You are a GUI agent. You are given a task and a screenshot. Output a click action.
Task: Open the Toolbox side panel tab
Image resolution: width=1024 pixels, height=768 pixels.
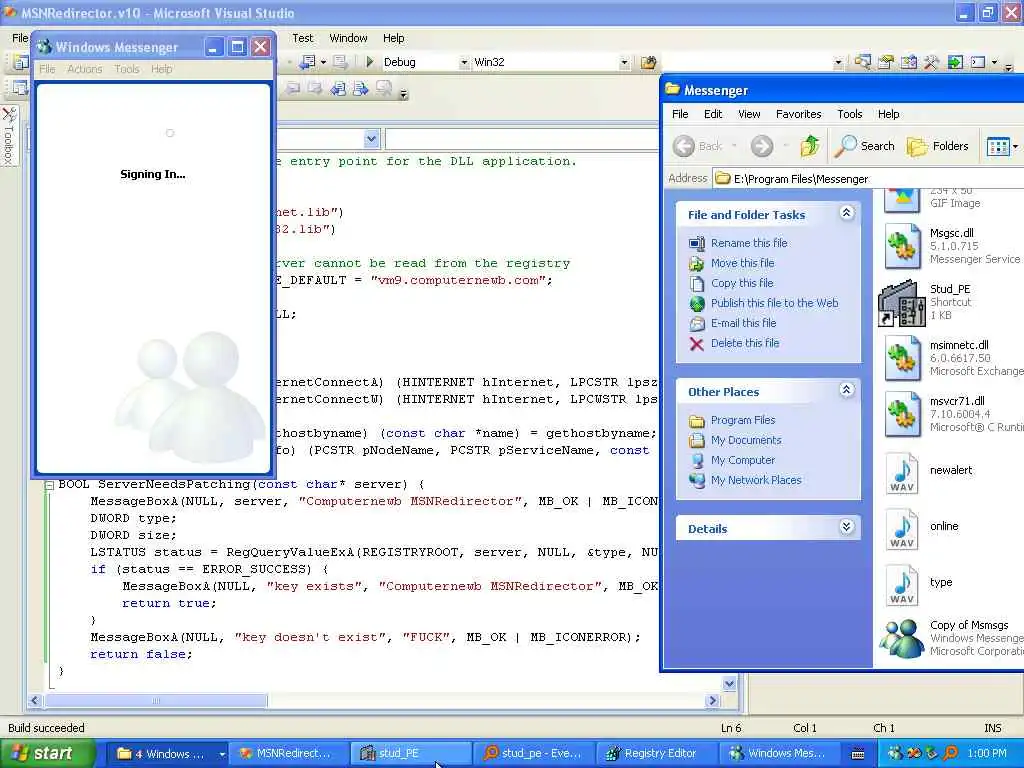tap(9, 136)
